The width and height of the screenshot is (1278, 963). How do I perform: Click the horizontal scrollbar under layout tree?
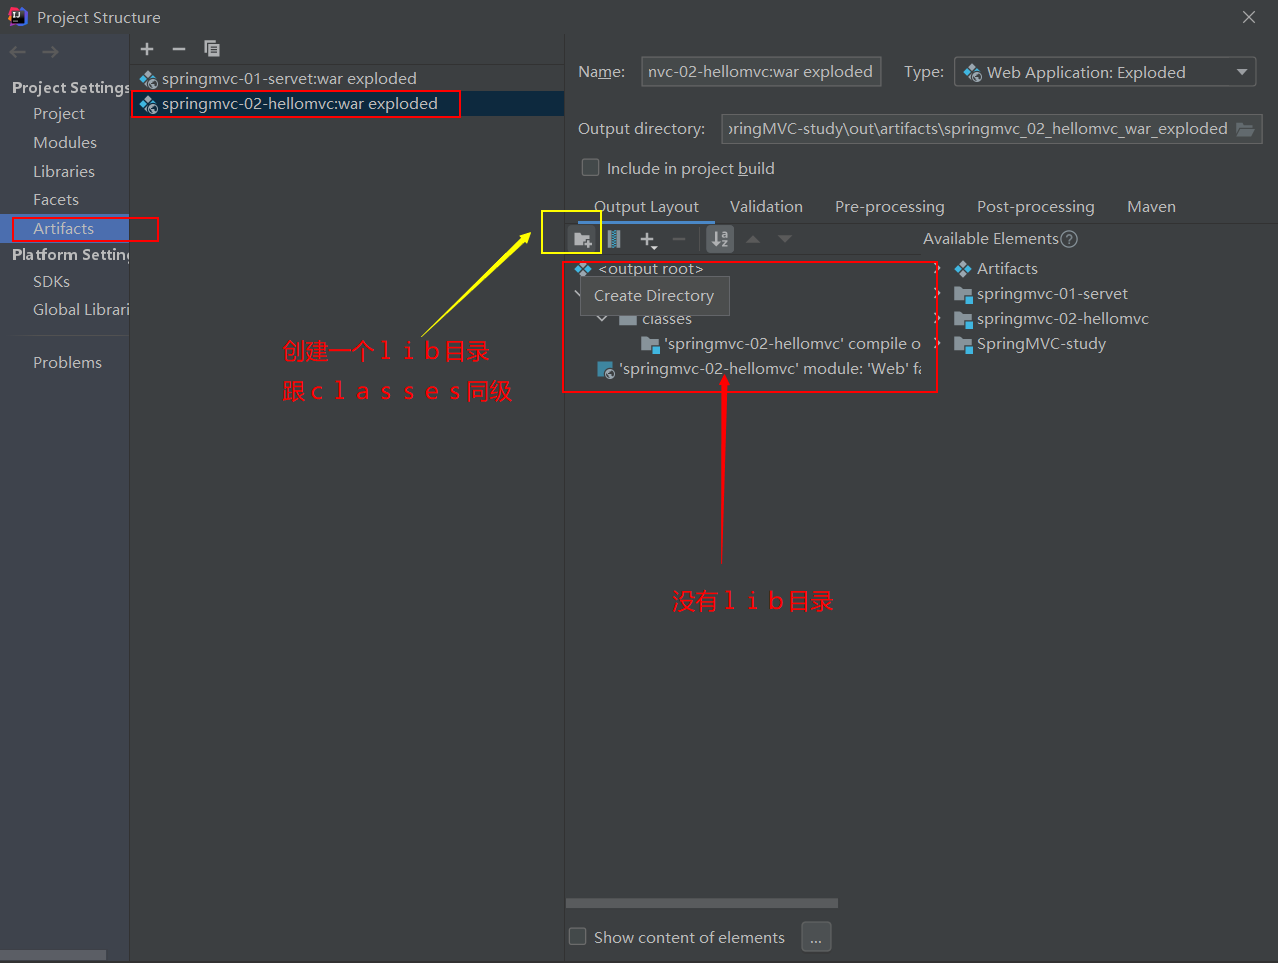(702, 903)
